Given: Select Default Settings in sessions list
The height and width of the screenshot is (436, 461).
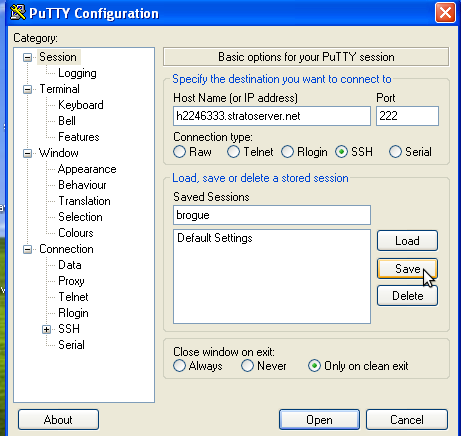Looking at the screenshot, I should point(215,238).
